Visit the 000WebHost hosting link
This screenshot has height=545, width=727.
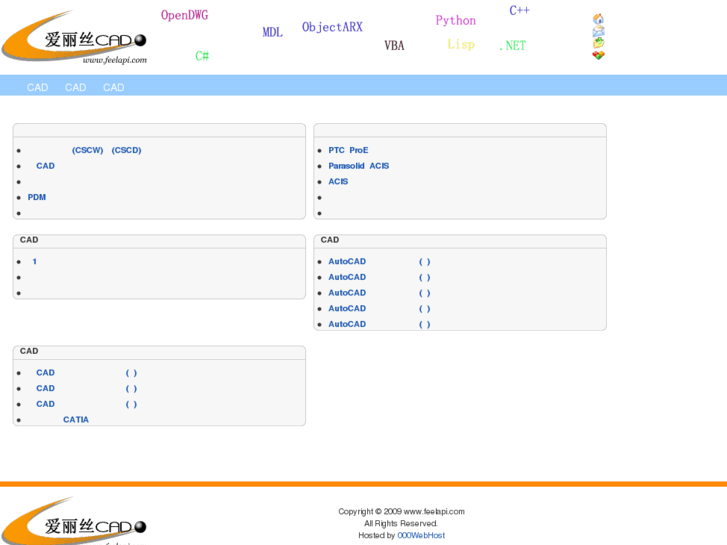[421, 535]
